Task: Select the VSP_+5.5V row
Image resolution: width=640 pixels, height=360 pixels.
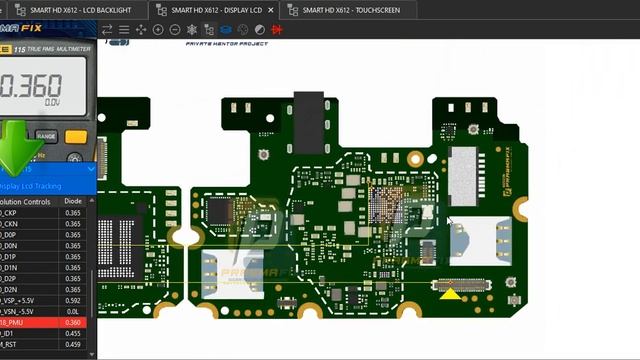Action: tap(43, 300)
